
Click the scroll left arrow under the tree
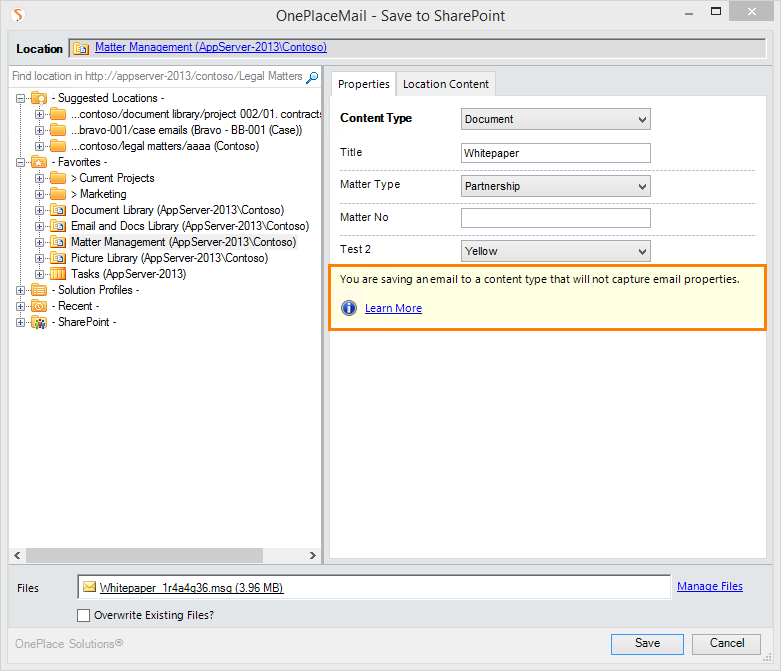(17, 555)
